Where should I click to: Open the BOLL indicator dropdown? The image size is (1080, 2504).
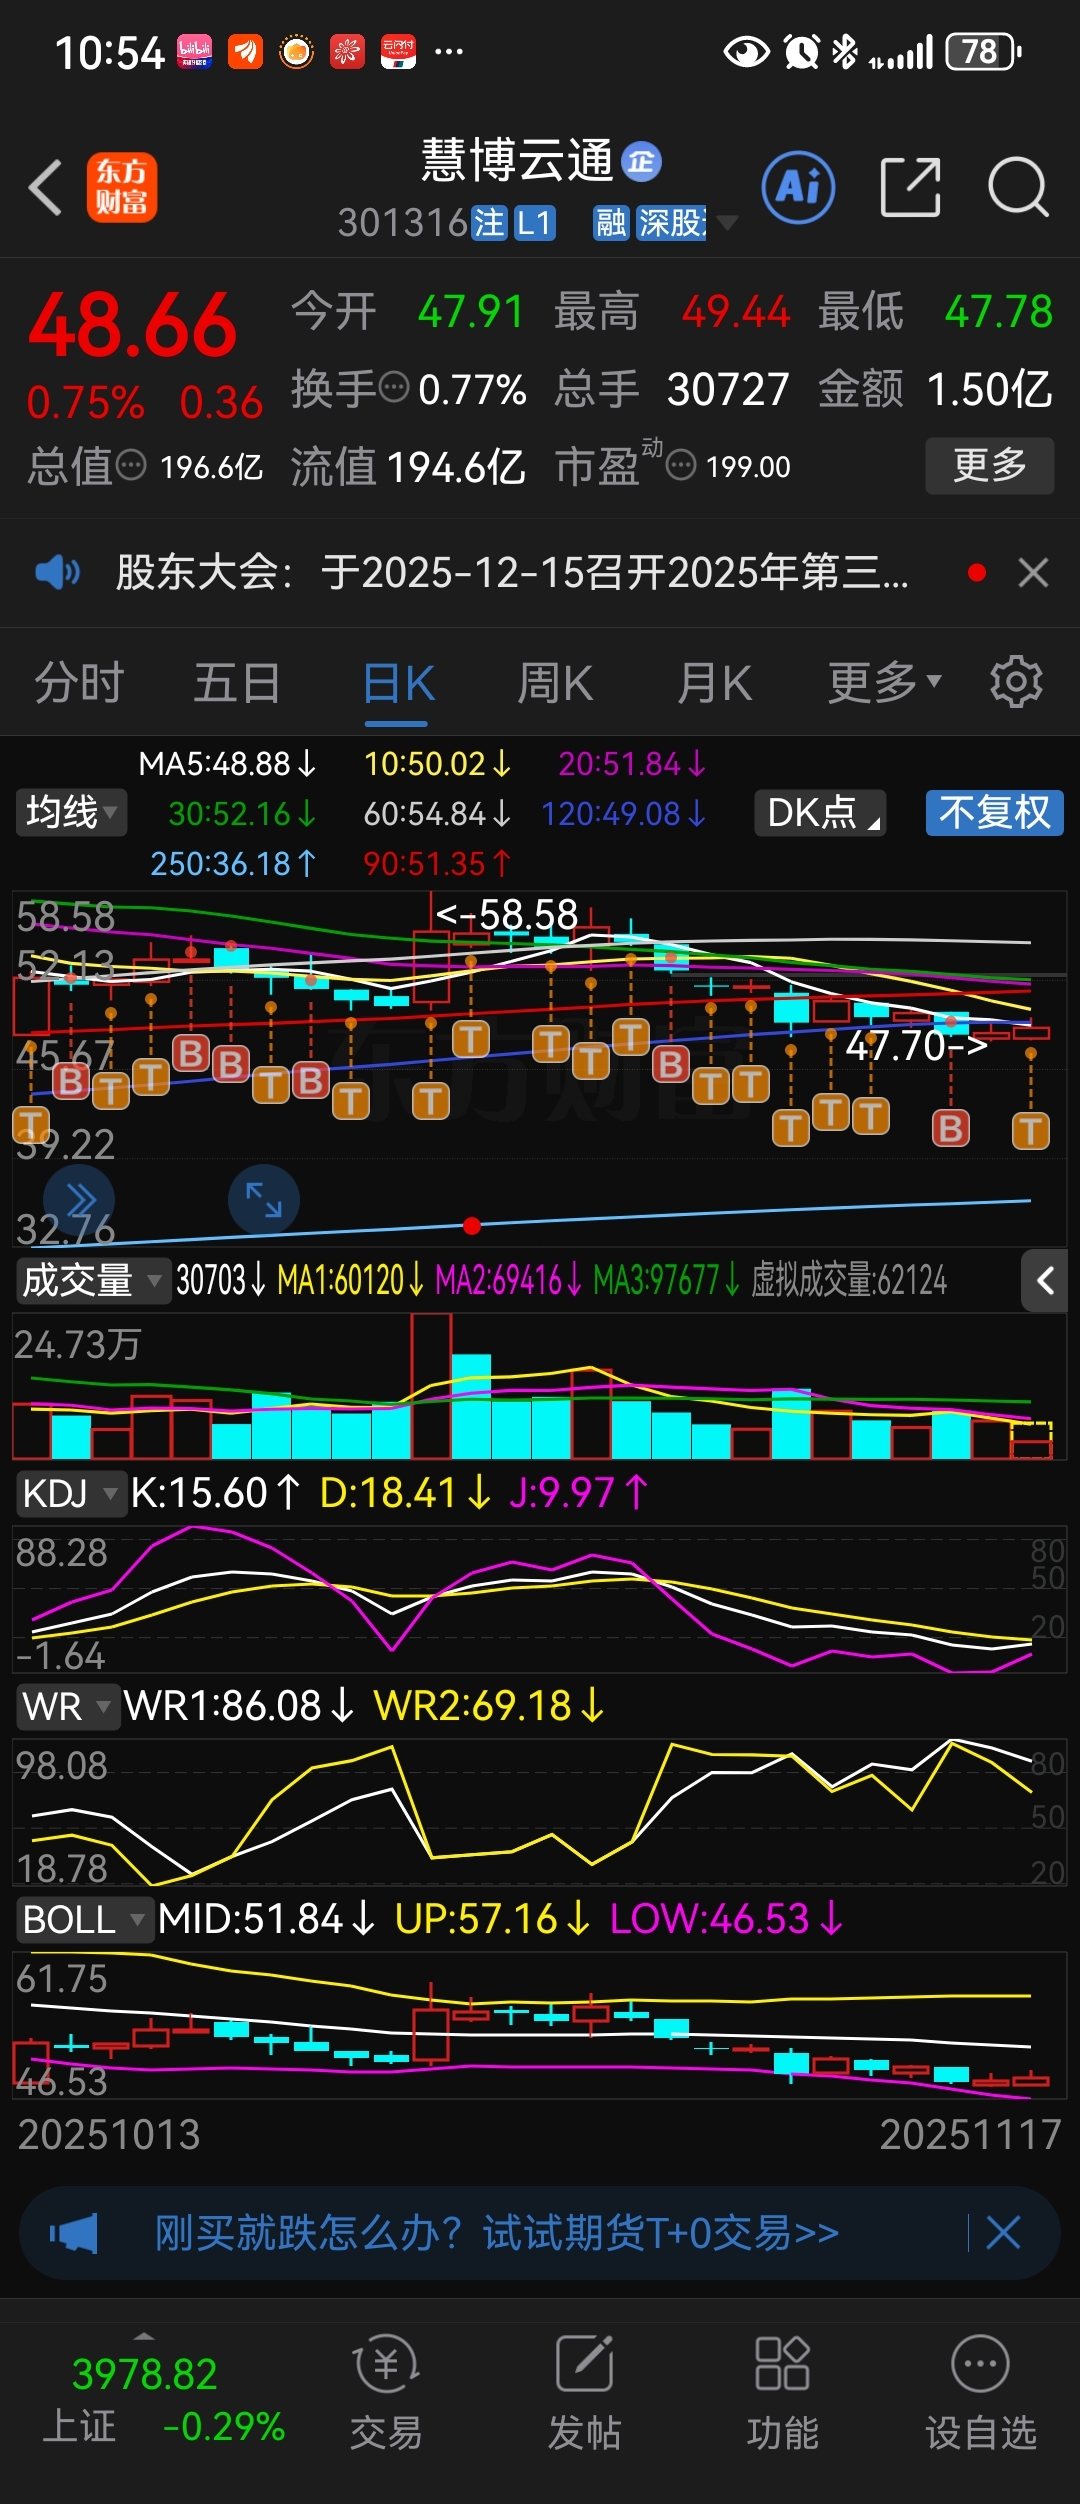click(84, 1919)
